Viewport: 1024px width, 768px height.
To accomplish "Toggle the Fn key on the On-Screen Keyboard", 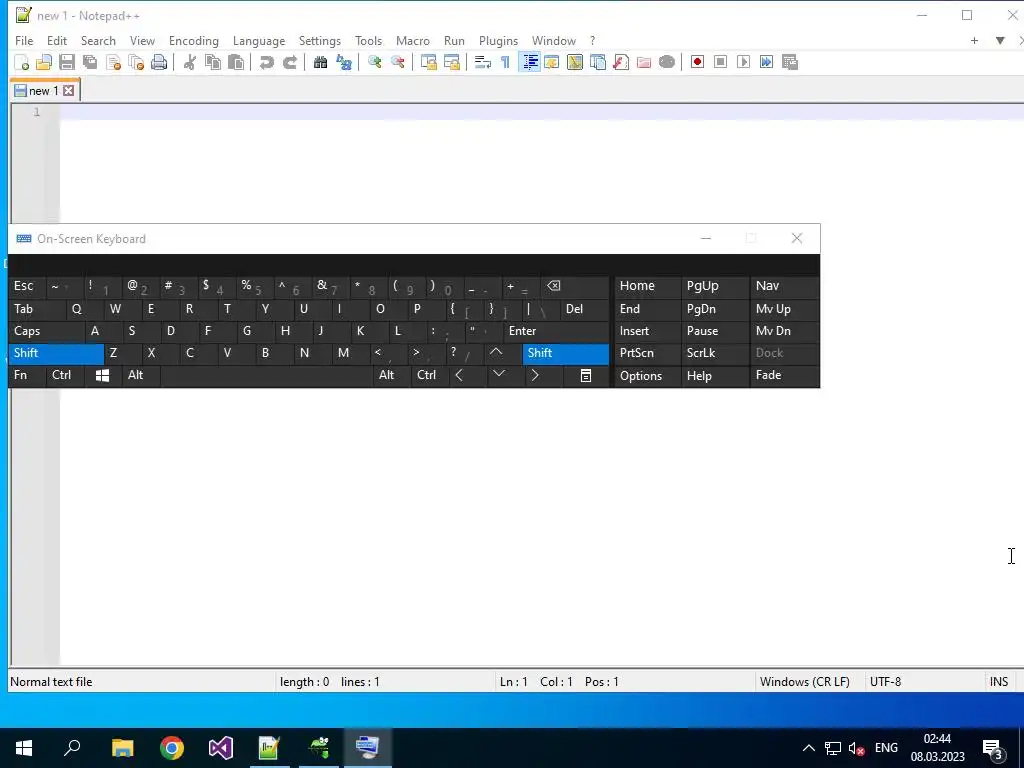I will click(x=27, y=376).
